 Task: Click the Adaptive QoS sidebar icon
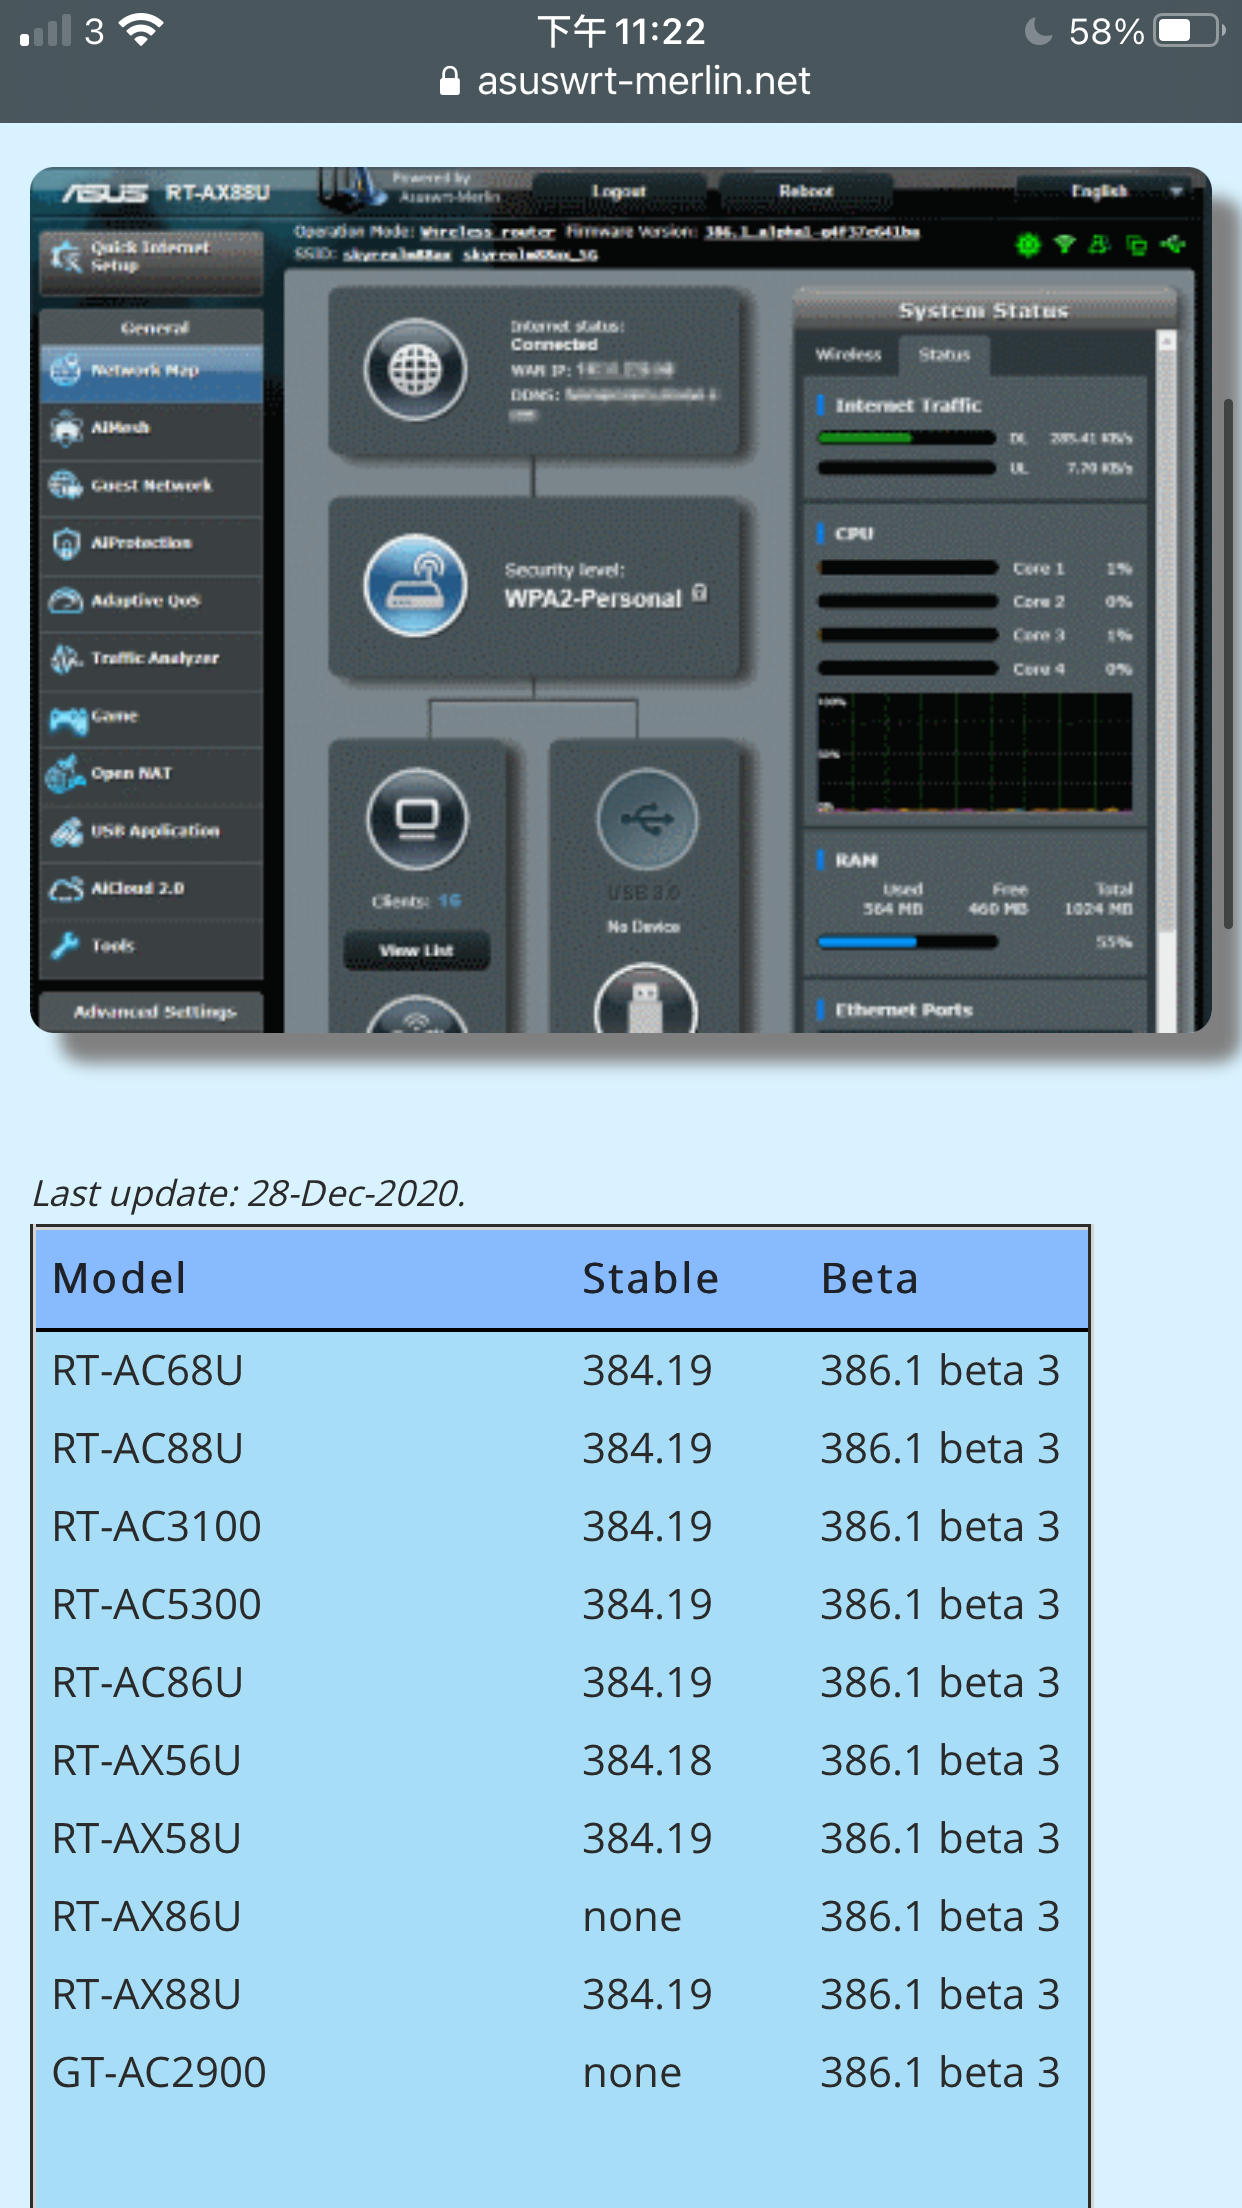click(66, 600)
